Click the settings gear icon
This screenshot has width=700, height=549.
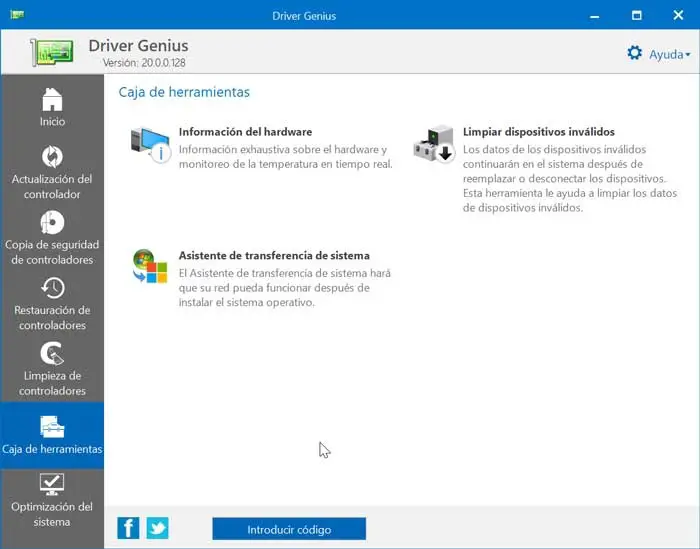pyautogui.click(x=634, y=53)
